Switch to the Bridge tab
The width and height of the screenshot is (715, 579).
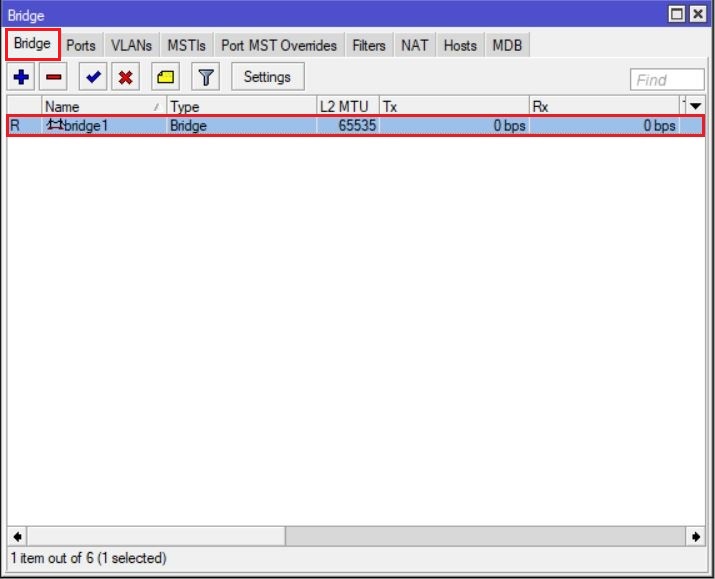[32, 44]
